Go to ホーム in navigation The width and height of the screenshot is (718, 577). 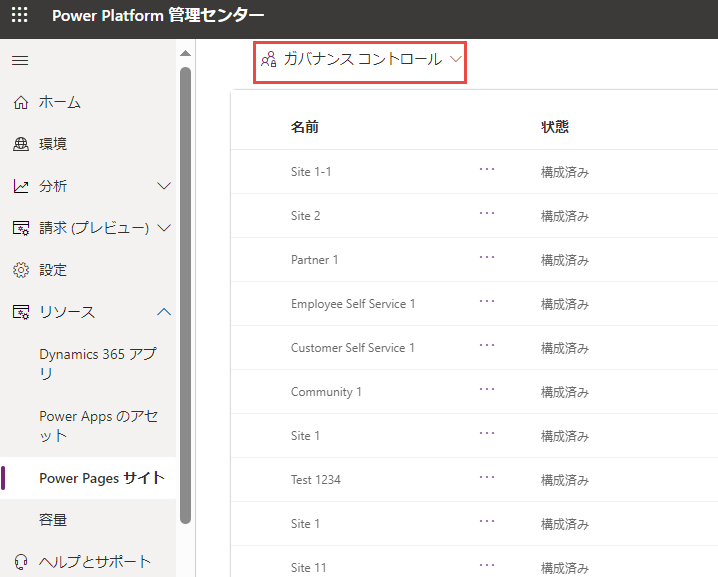[x=60, y=102]
